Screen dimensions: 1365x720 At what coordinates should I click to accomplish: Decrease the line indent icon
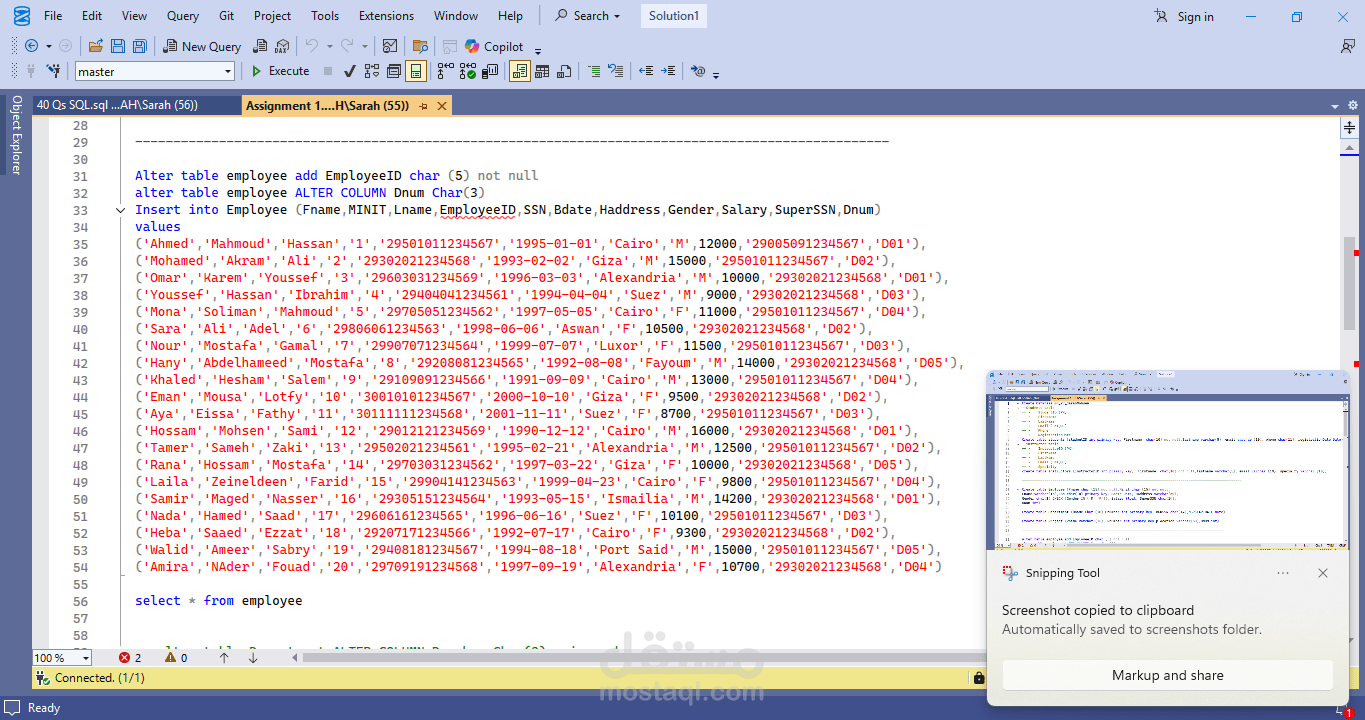(x=646, y=71)
